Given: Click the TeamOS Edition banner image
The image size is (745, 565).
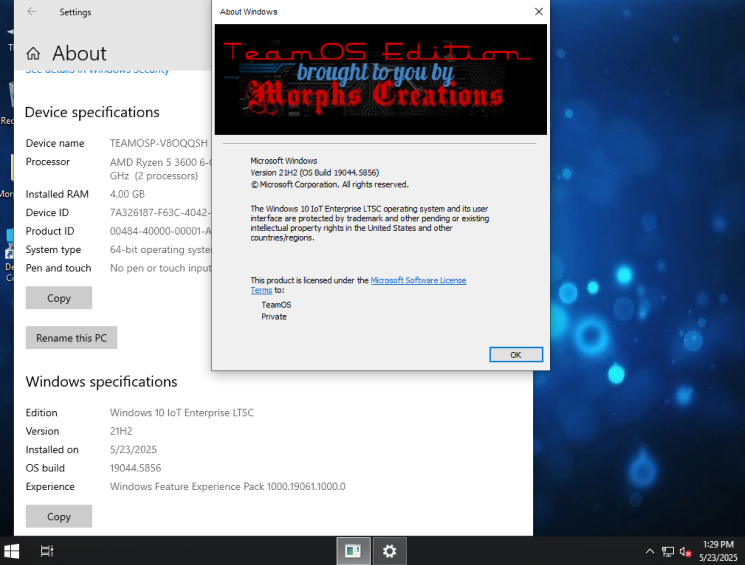Looking at the screenshot, I should [x=381, y=79].
